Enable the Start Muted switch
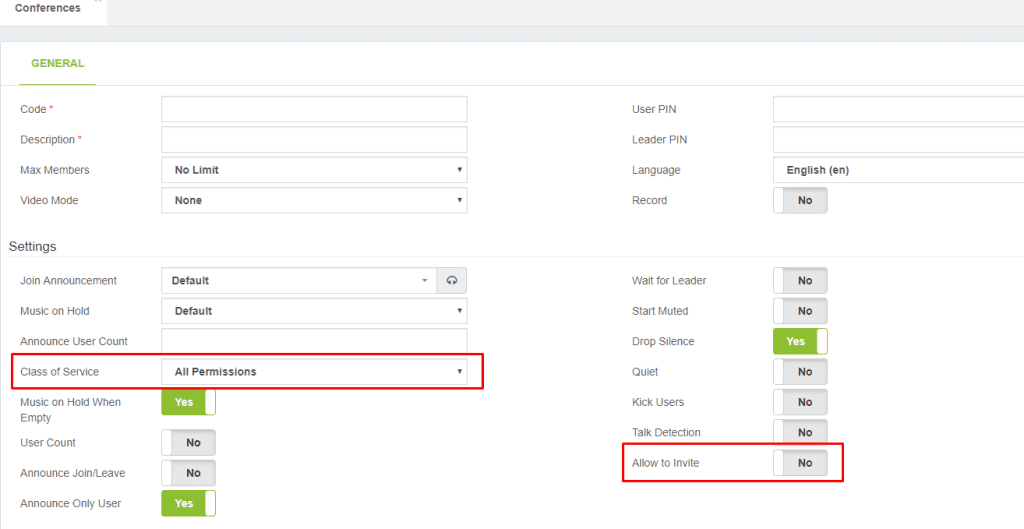 coord(800,311)
